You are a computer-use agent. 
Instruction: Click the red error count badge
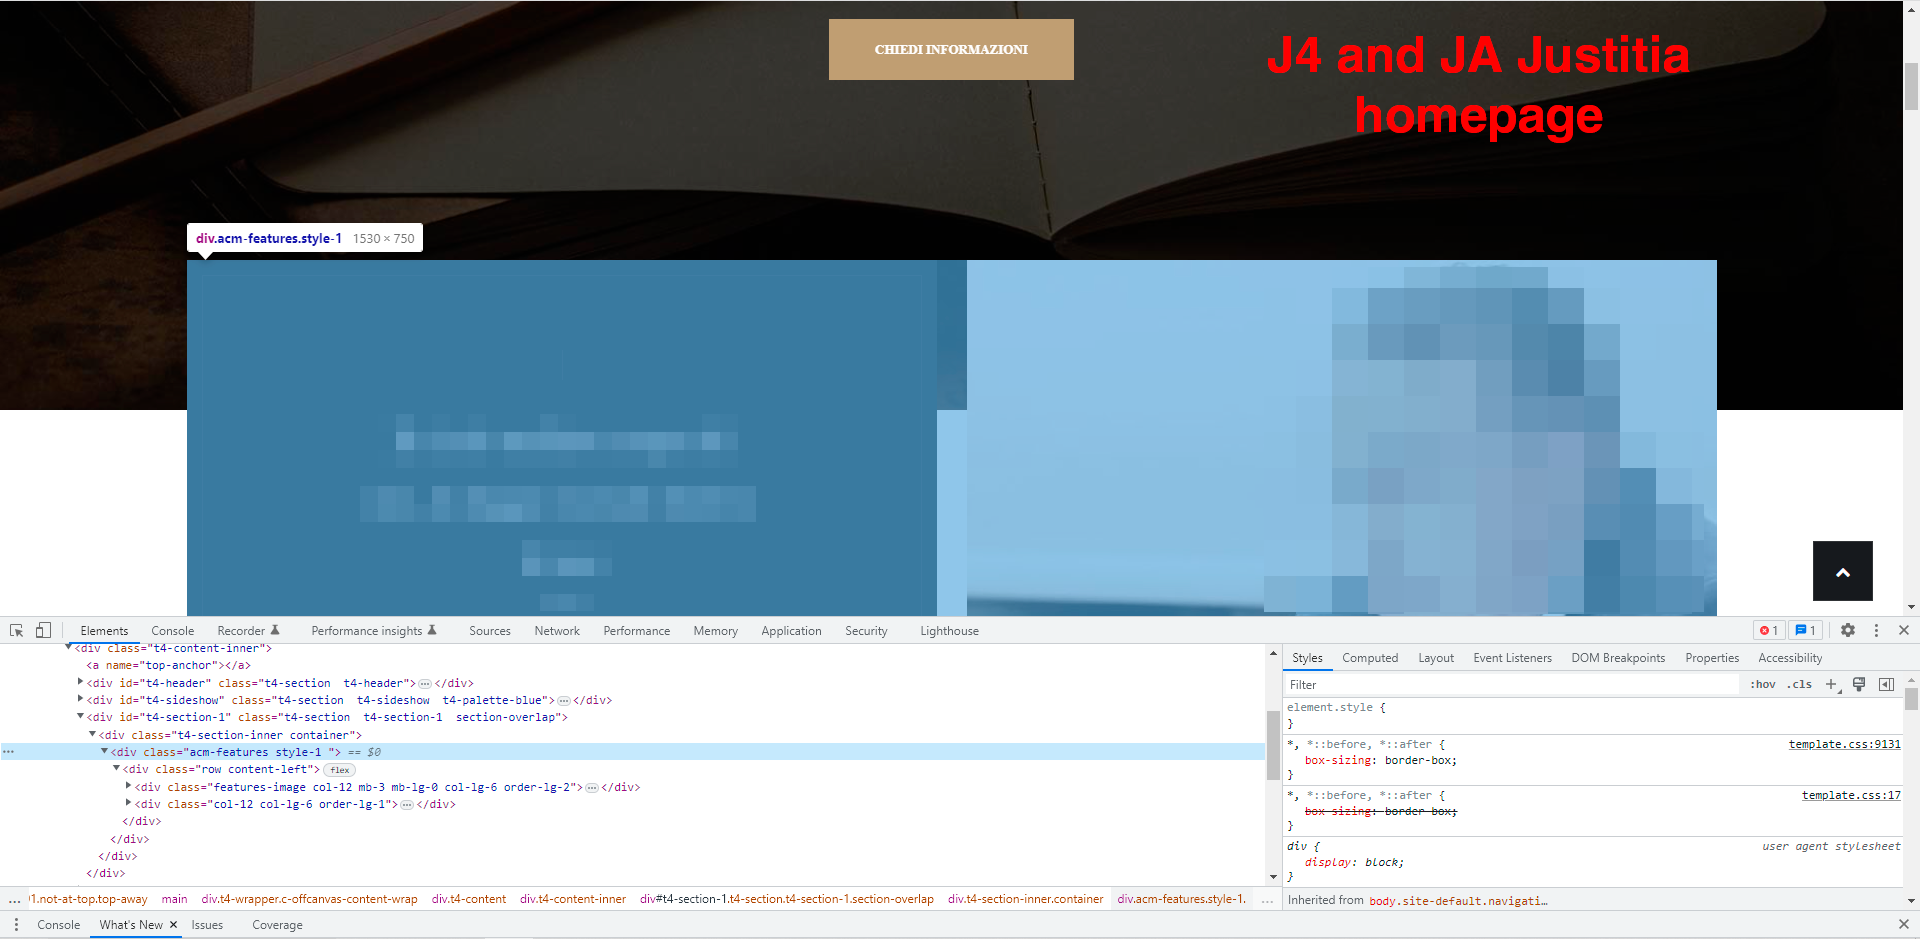coord(1769,631)
